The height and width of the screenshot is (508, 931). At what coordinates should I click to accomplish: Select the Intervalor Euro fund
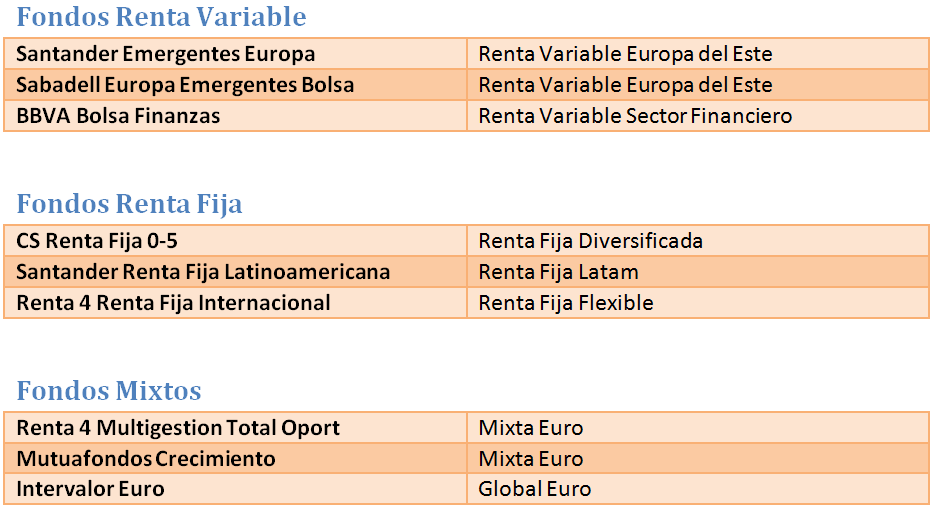coord(90,489)
